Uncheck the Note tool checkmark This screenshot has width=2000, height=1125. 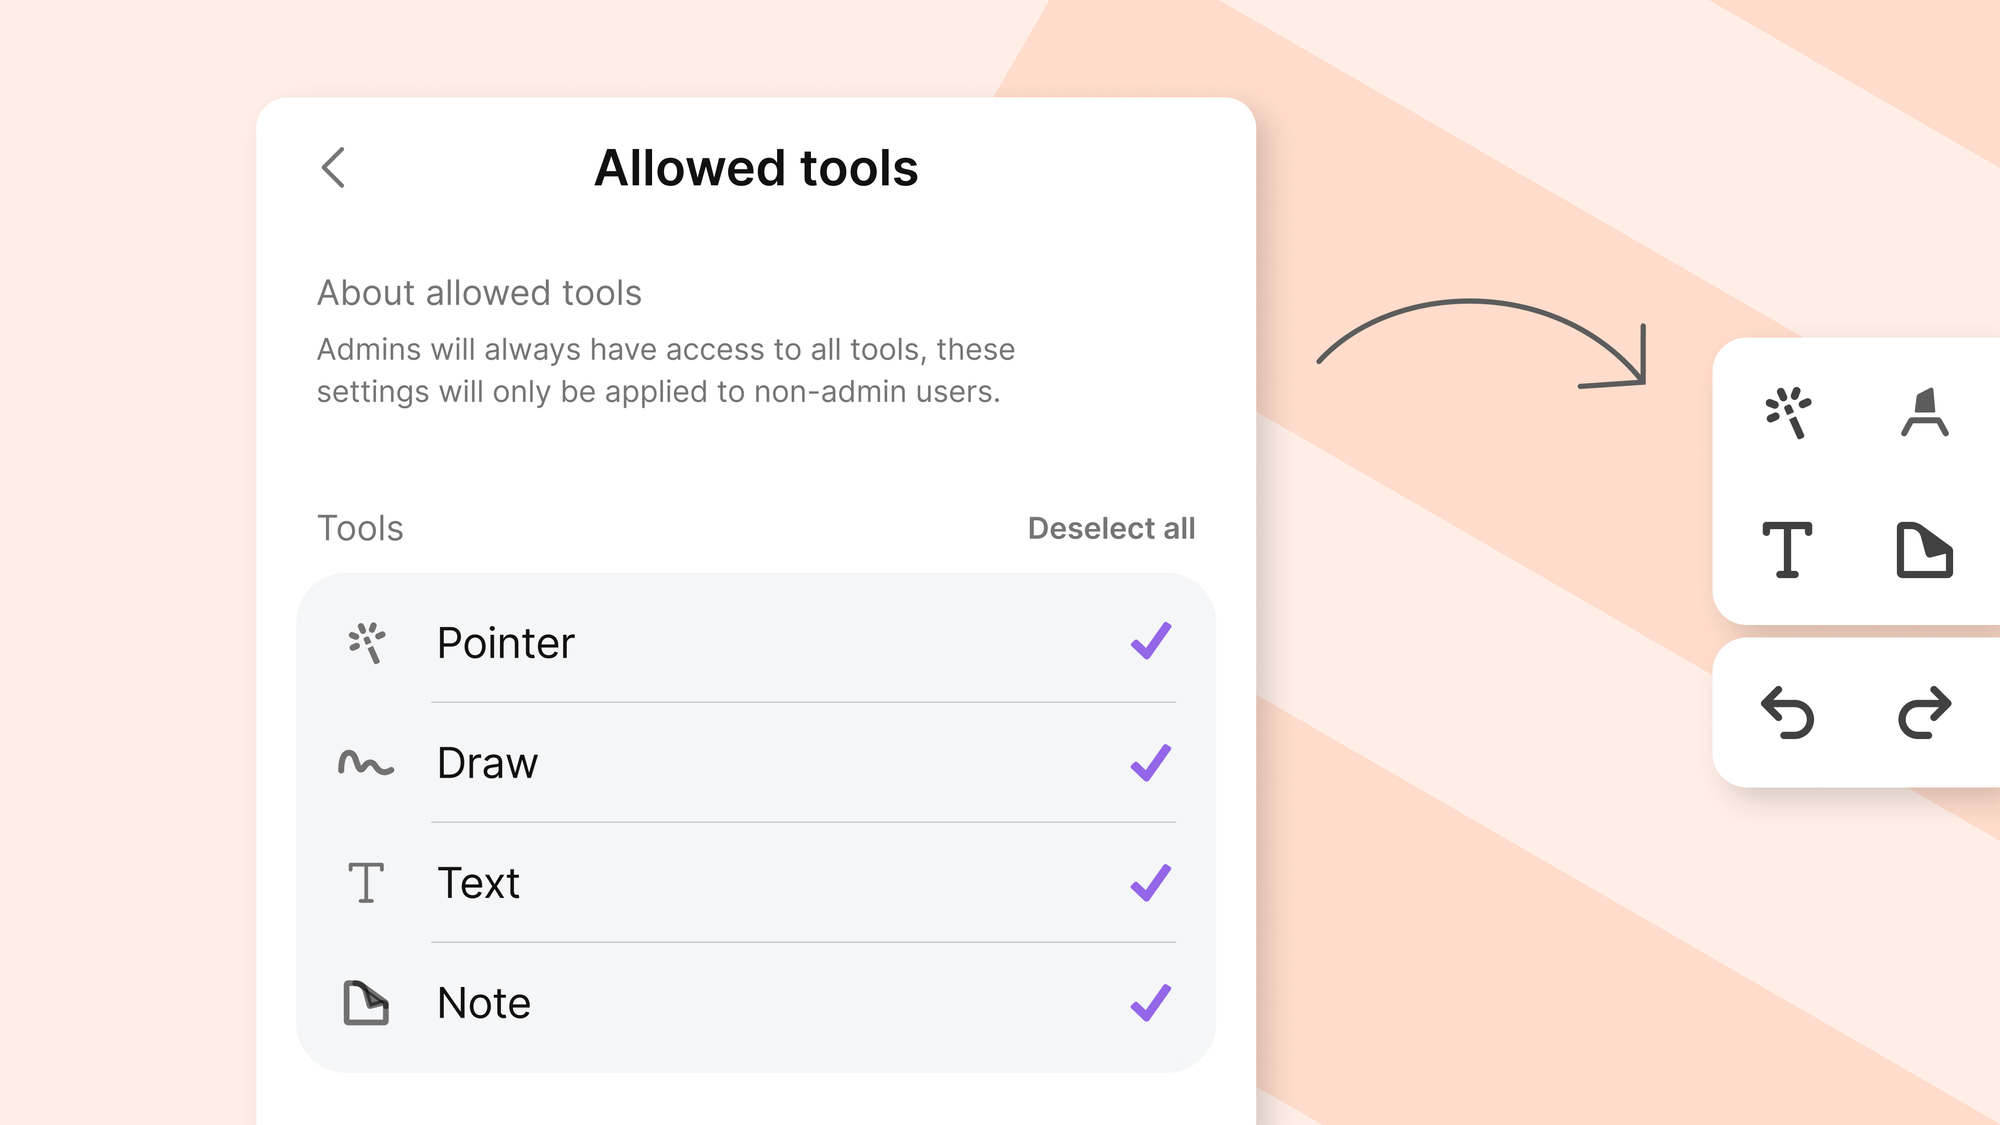coord(1152,1002)
